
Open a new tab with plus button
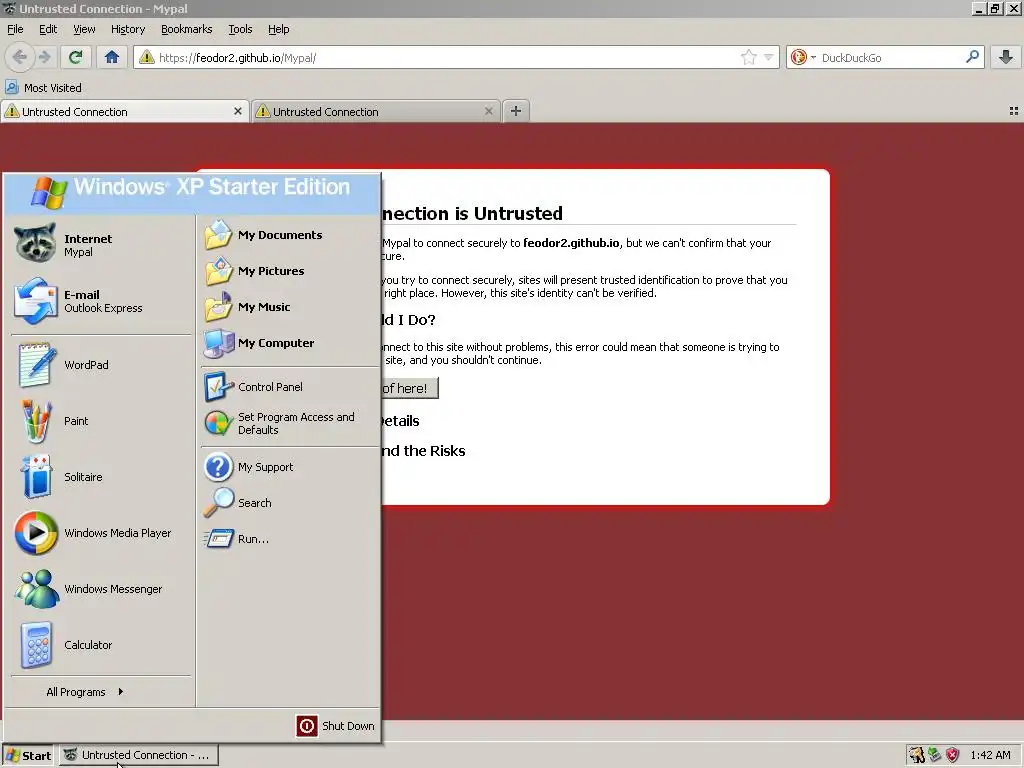coord(516,111)
